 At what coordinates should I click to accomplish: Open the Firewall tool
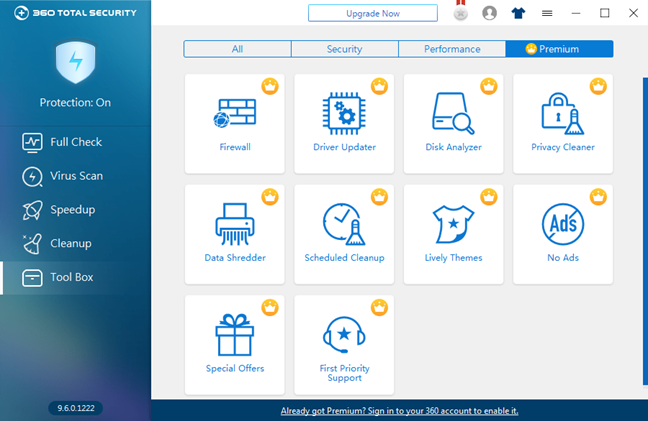pos(235,124)
